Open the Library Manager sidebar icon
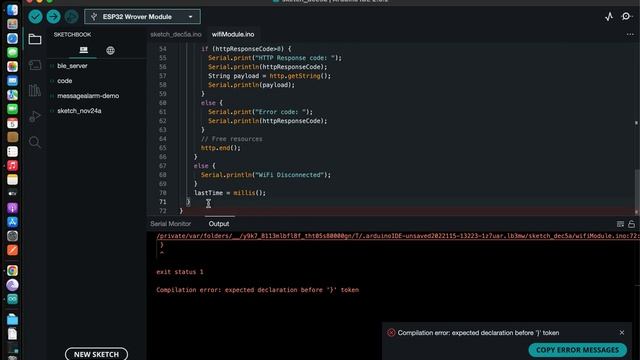The width and height of the screenshot is (640, 360). (35, 91)
